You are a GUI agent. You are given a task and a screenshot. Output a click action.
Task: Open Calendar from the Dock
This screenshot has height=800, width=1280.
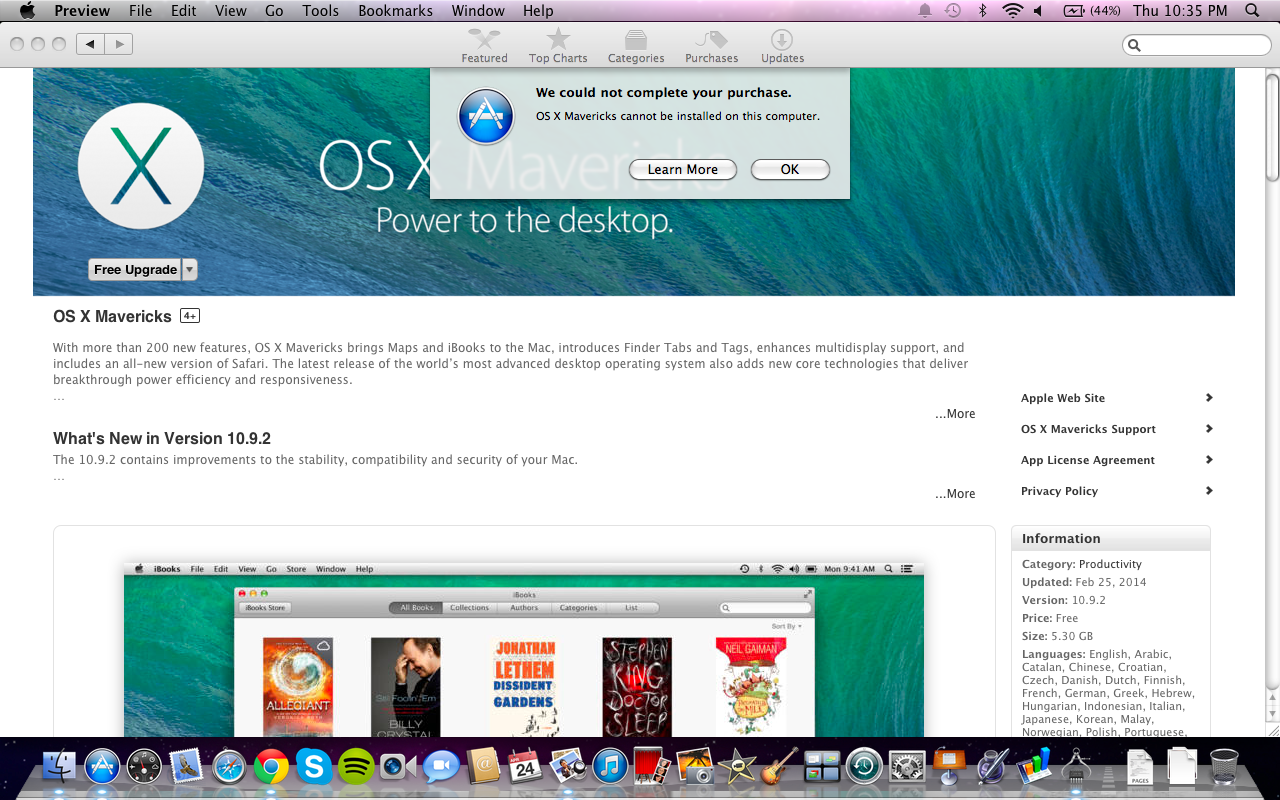(525, 767)
